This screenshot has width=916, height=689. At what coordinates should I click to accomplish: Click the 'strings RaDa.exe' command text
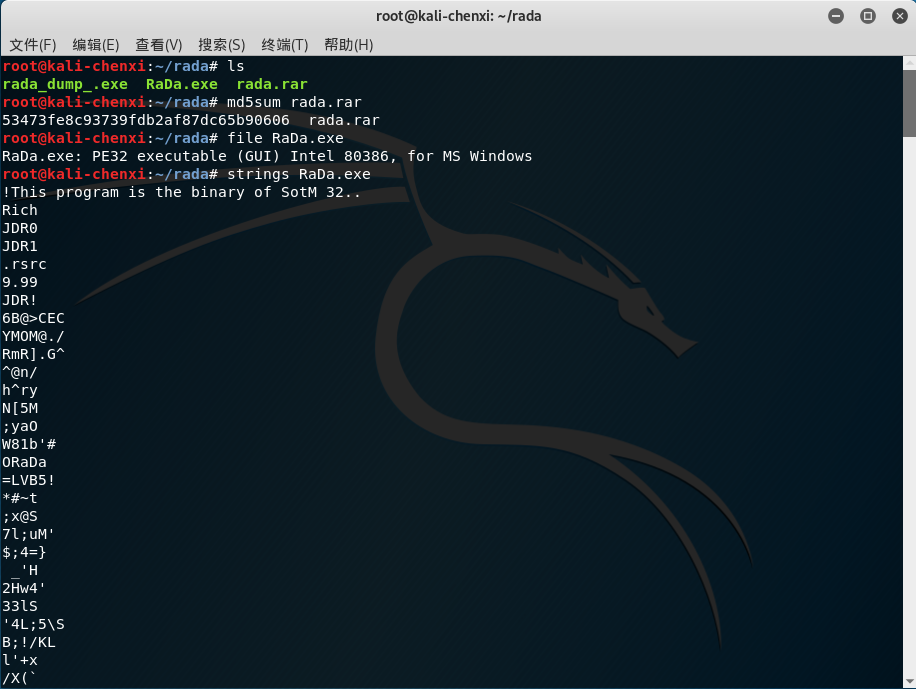(299, 175)
